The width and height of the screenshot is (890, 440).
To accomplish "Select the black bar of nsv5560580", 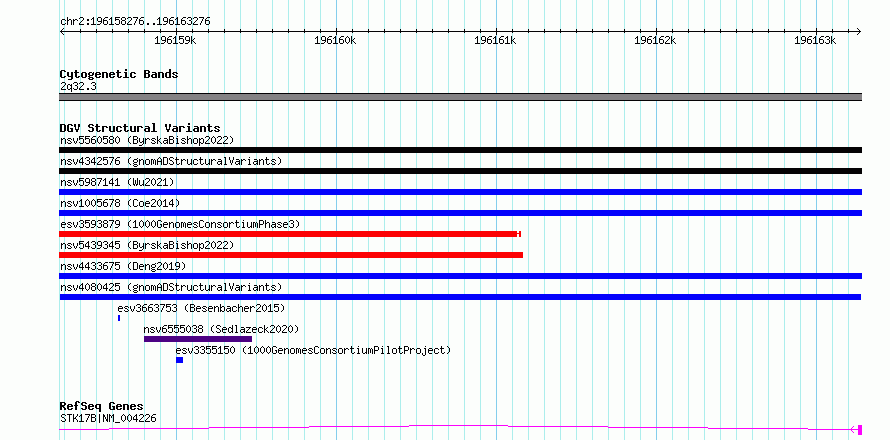I will tap(460, 150).
